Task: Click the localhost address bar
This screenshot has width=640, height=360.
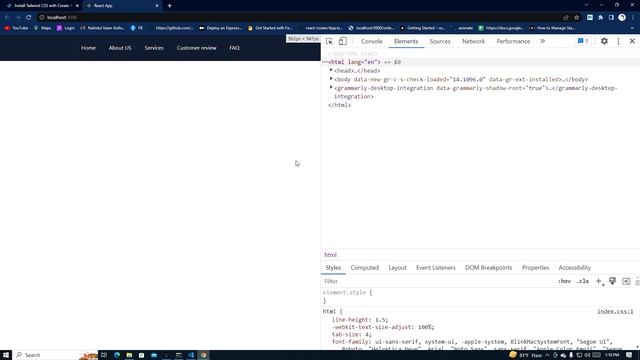Action: point(300,18)
